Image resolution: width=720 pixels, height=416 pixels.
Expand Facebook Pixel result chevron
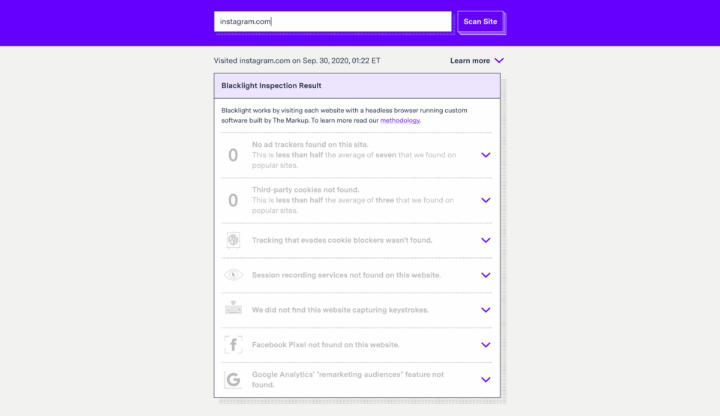[485, 344]
